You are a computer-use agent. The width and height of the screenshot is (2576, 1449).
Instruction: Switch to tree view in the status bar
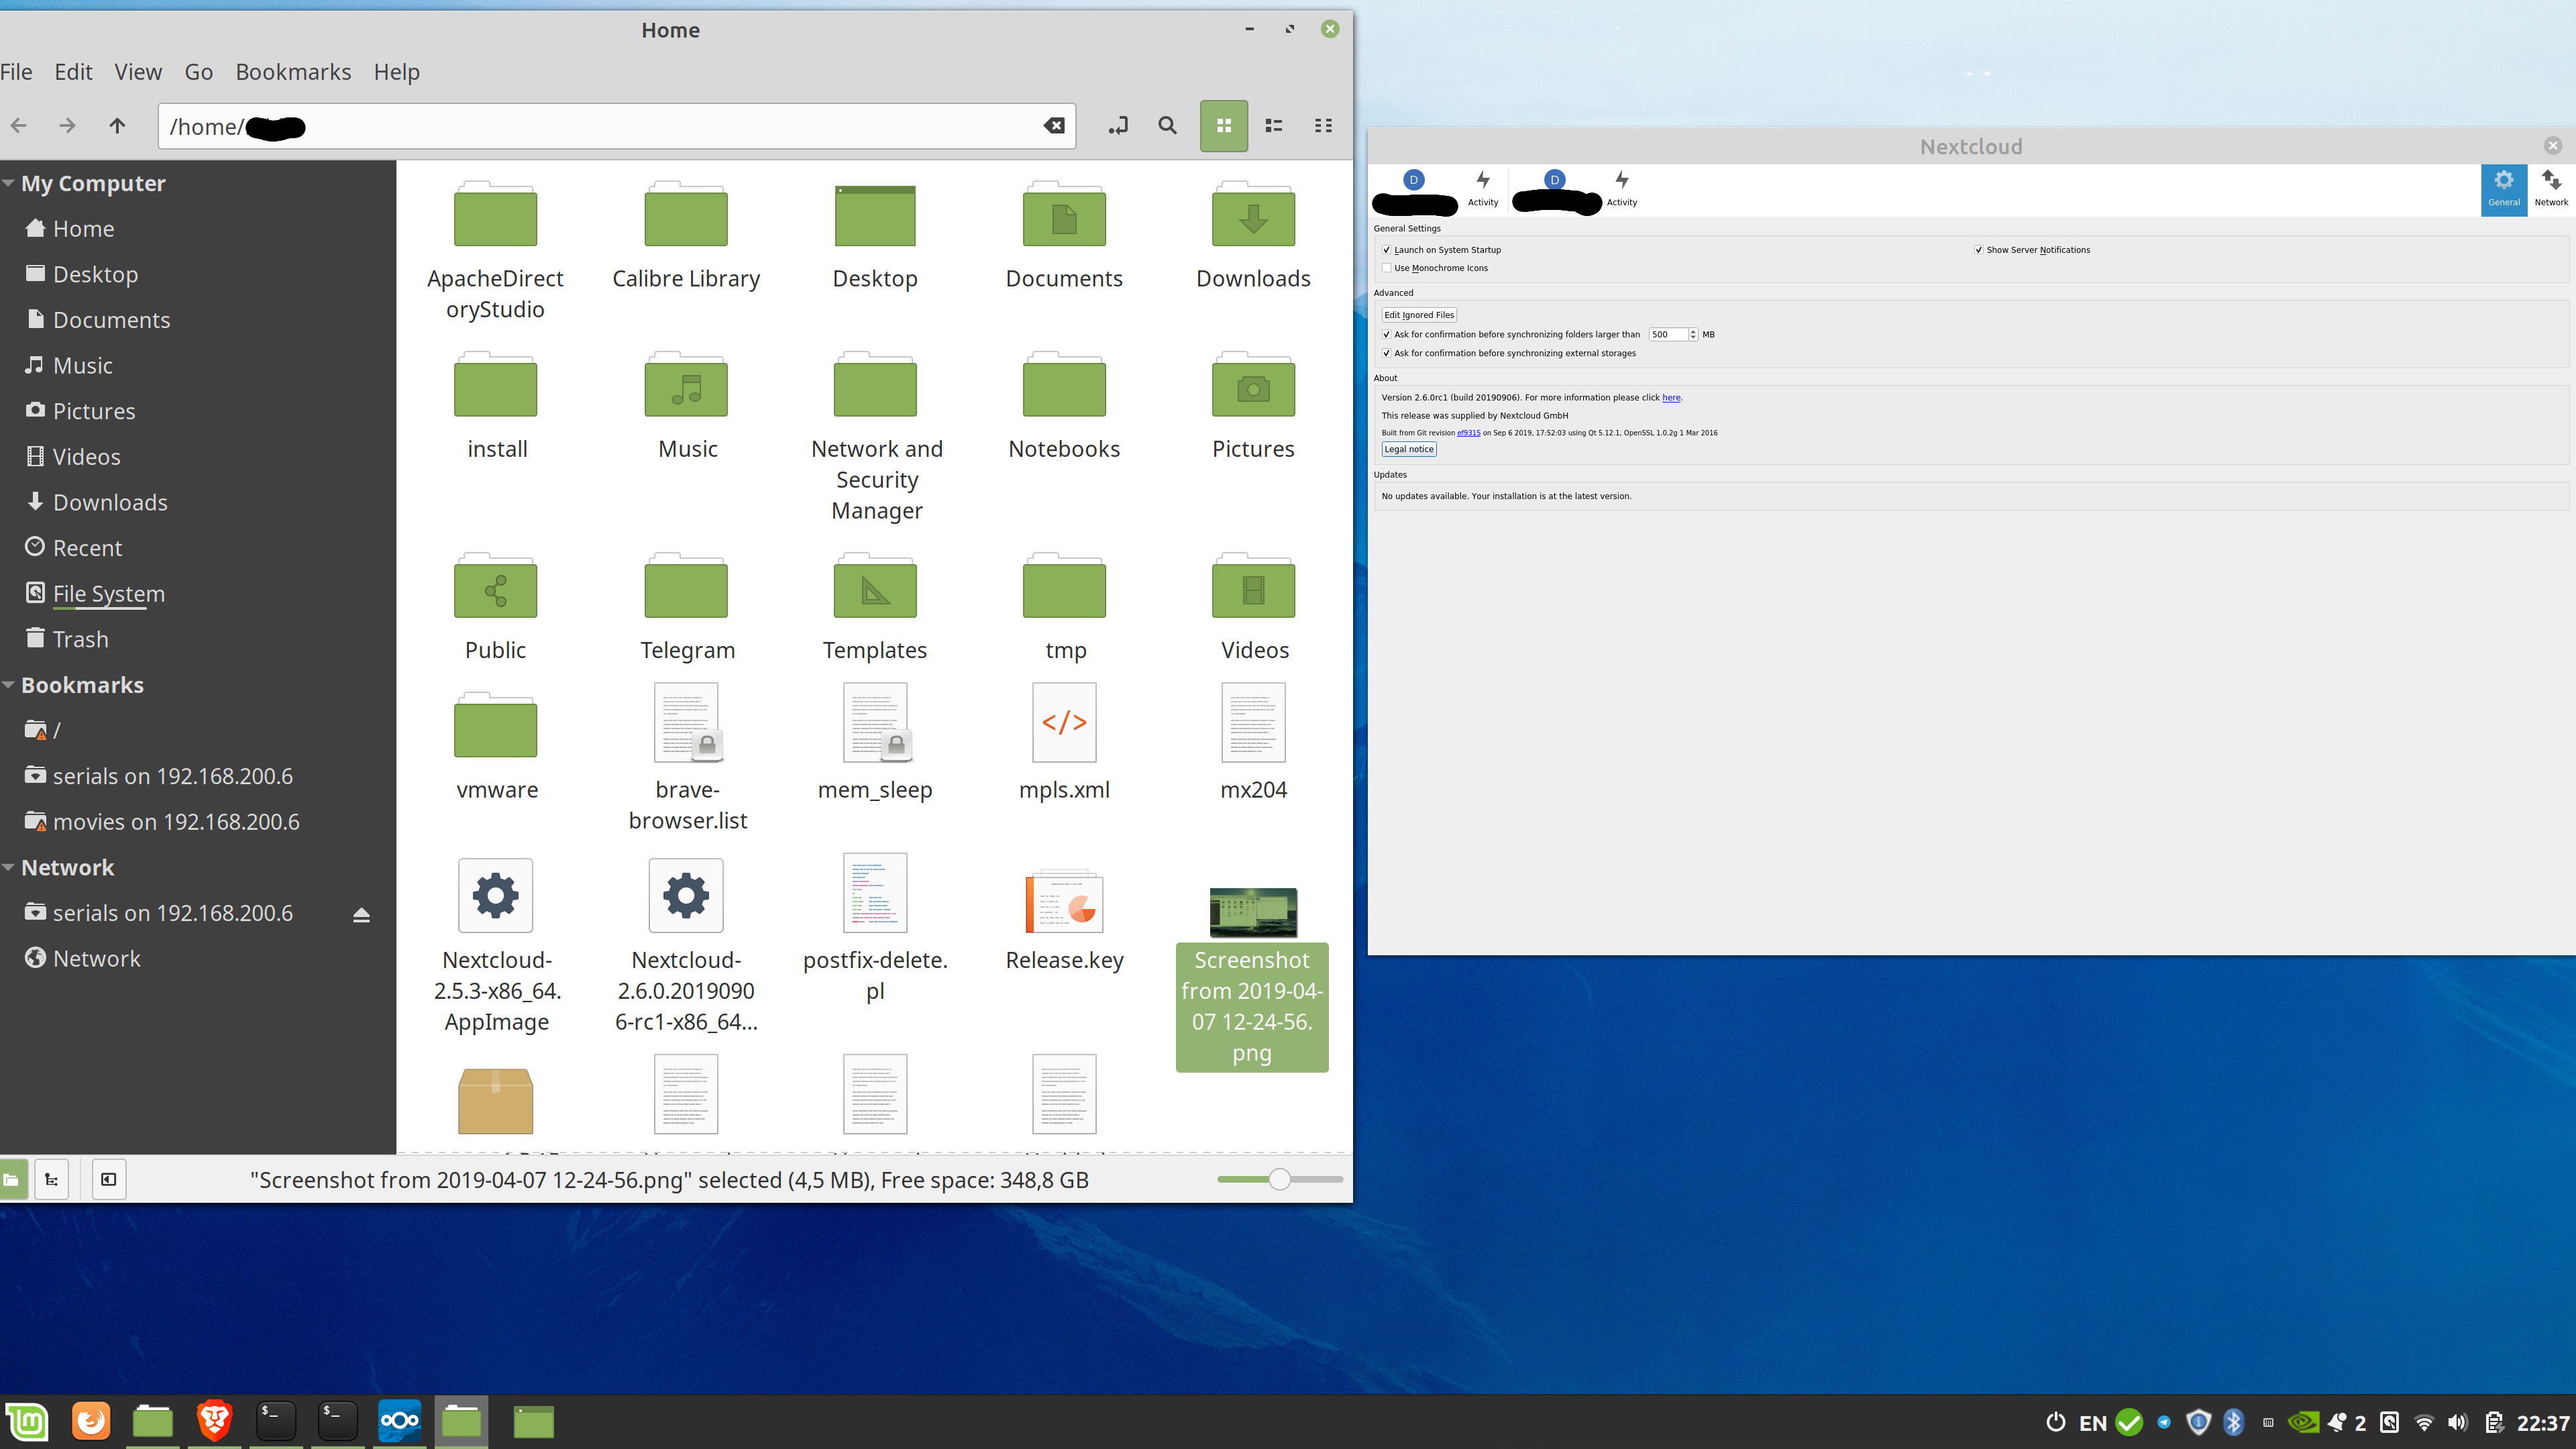[52, 1180]
